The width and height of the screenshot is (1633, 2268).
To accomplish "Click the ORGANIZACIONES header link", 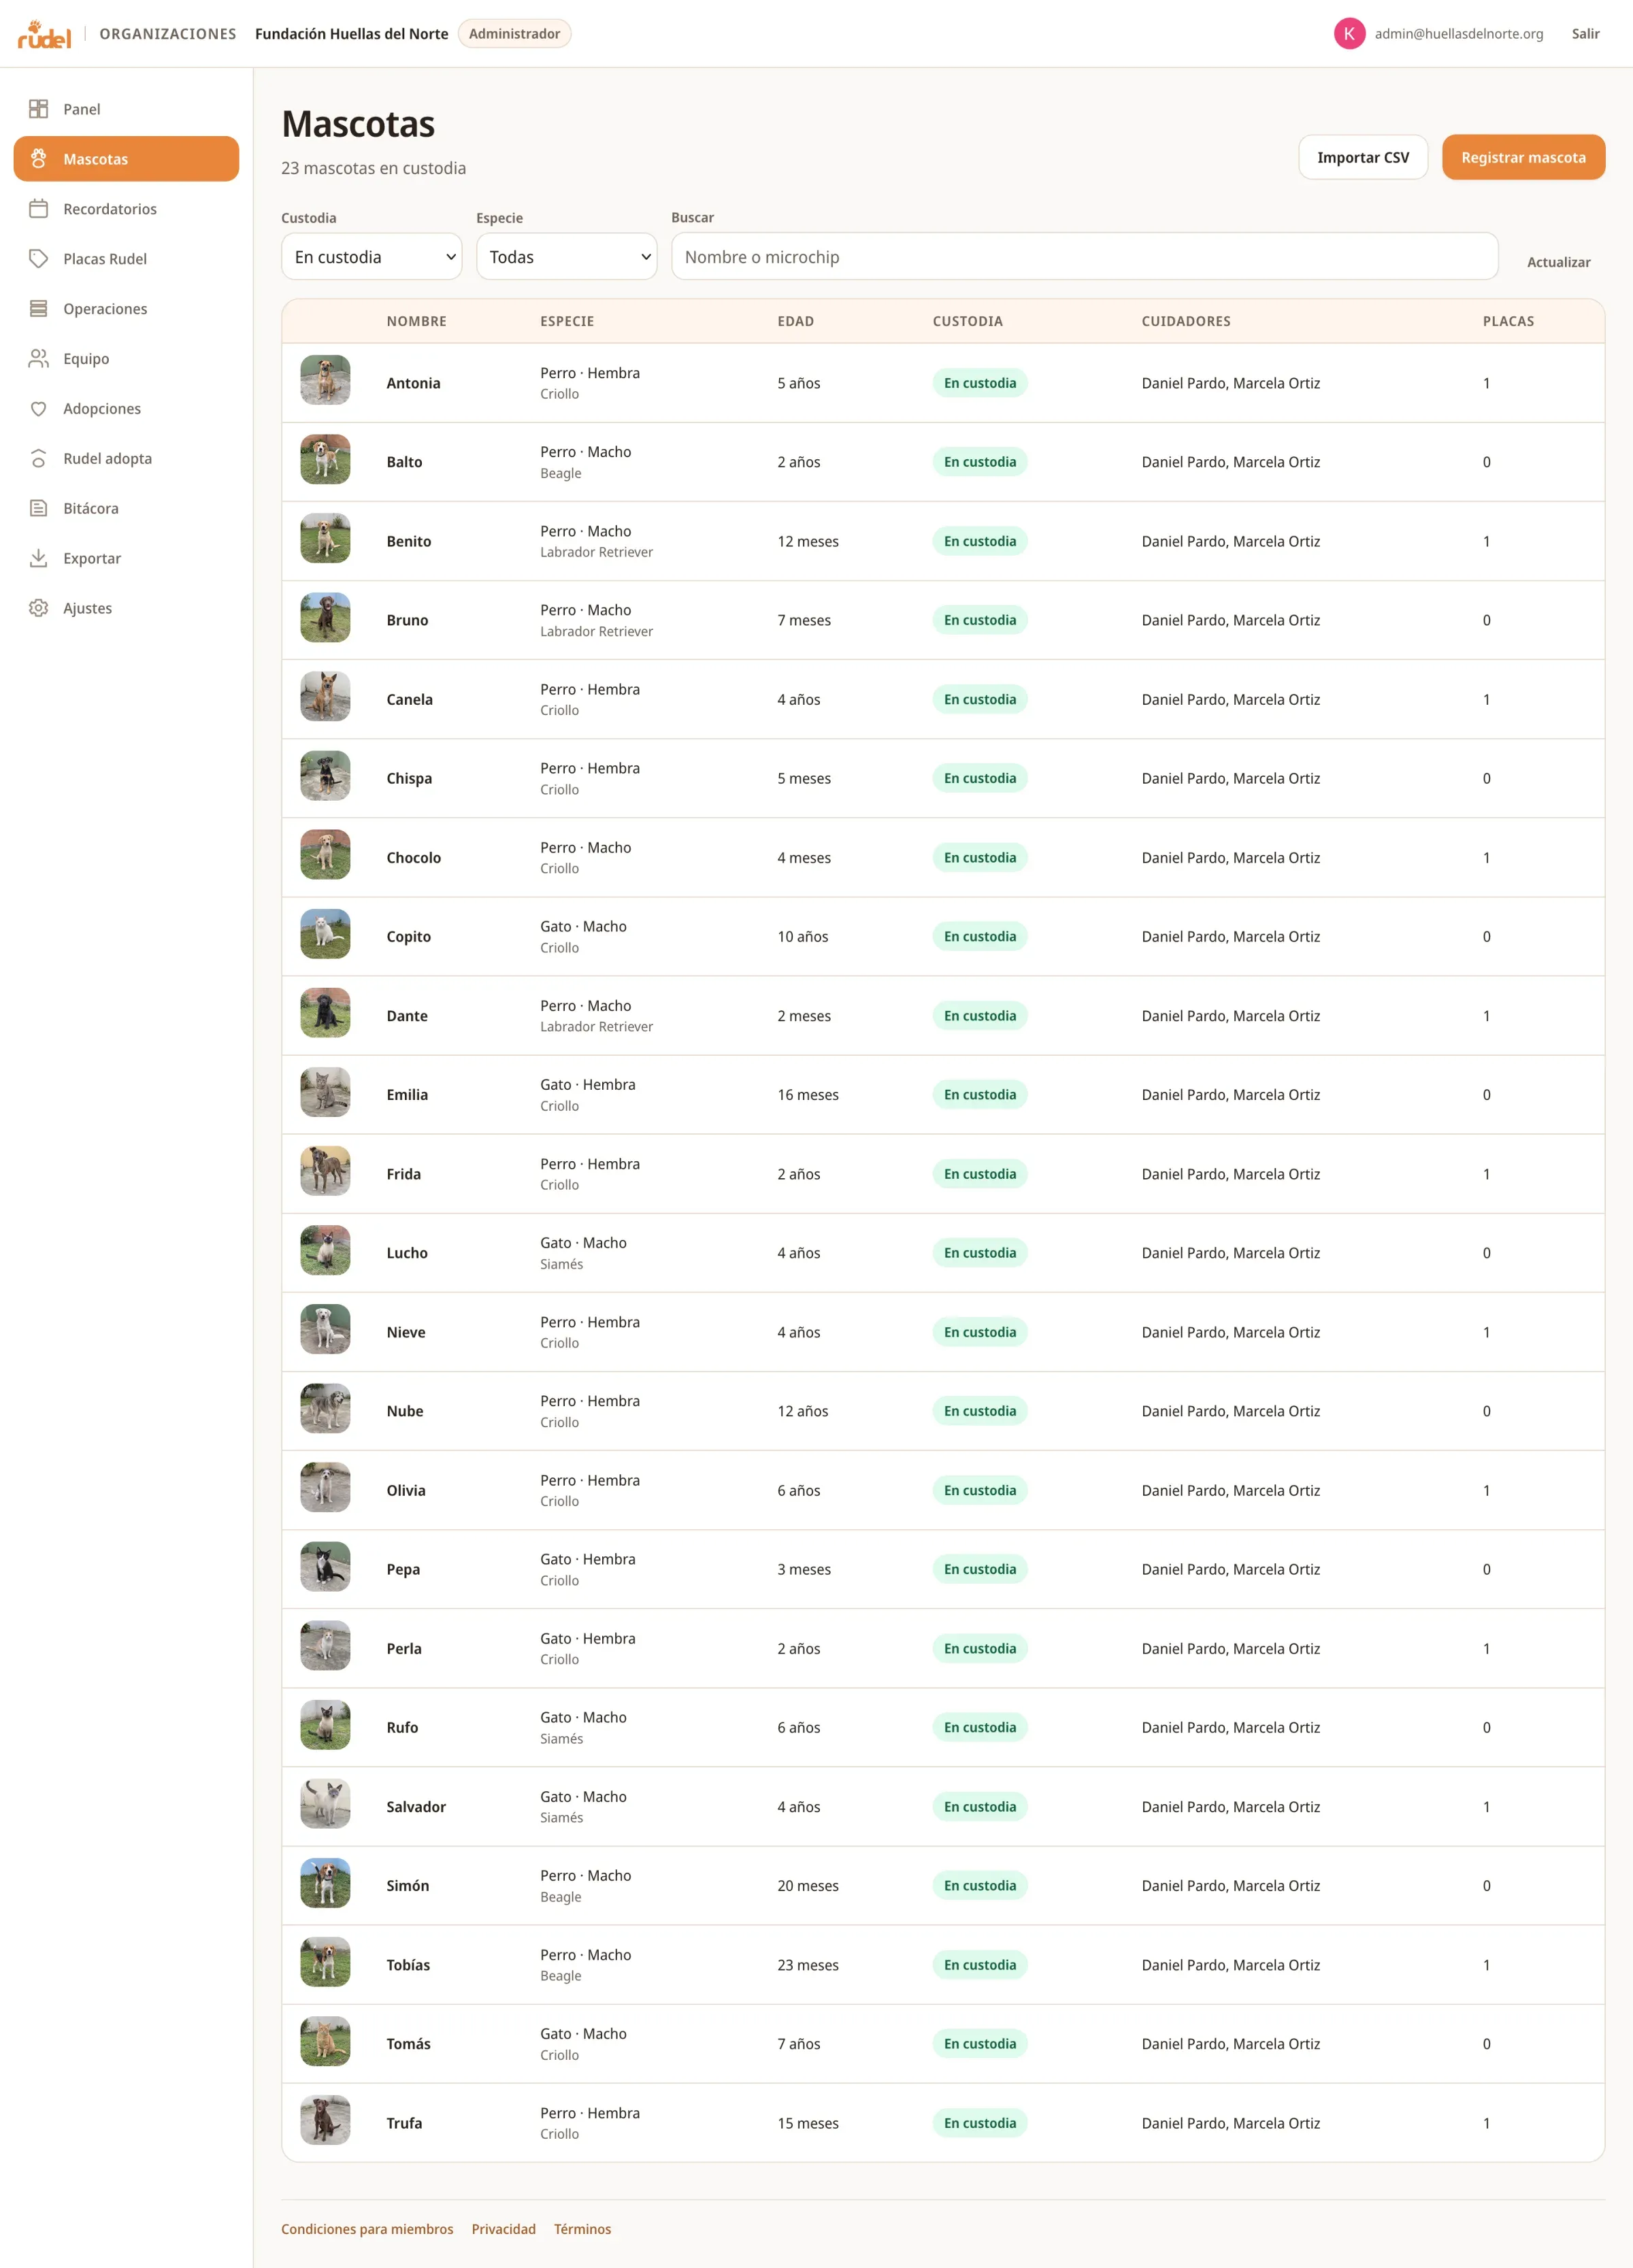I will pyautogui.click(x=168, y=34).
